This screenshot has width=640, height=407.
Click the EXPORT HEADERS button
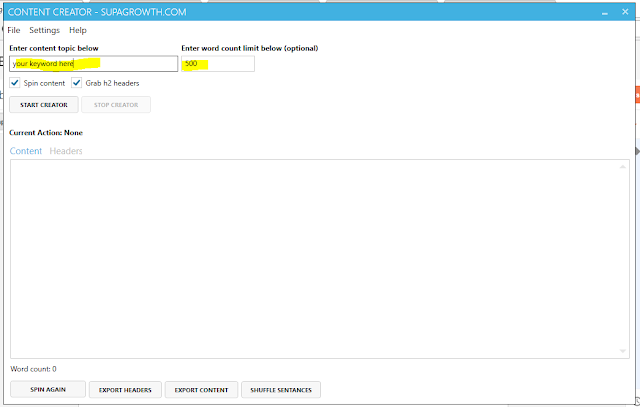point(125,390)
